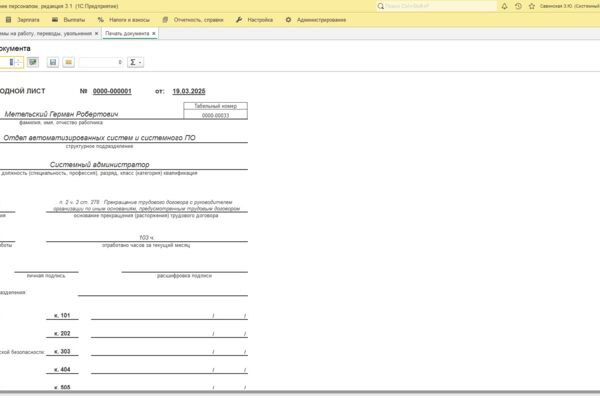
Task: Click the Настройка wrench icon
Action: (239, 20)
